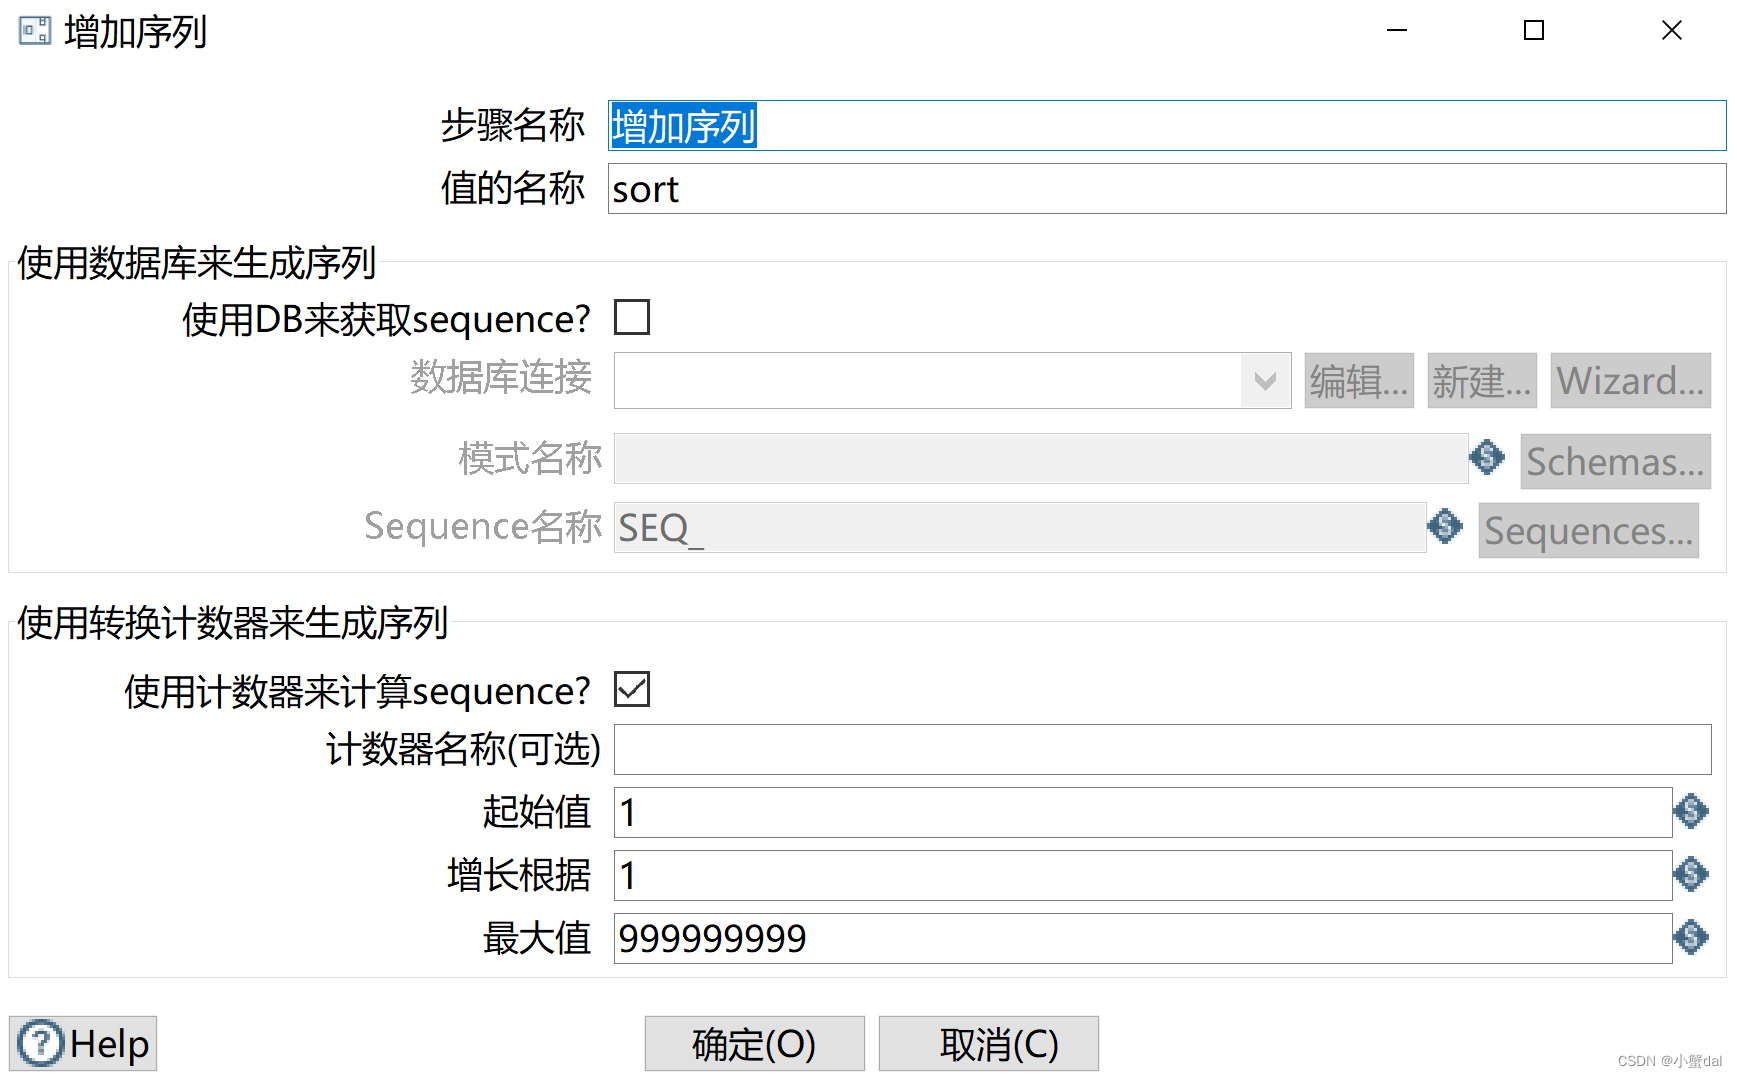This screenshot has width=1737, height=1078.
Task: Click into the 起始值 input field
Action: (1143, 812)
